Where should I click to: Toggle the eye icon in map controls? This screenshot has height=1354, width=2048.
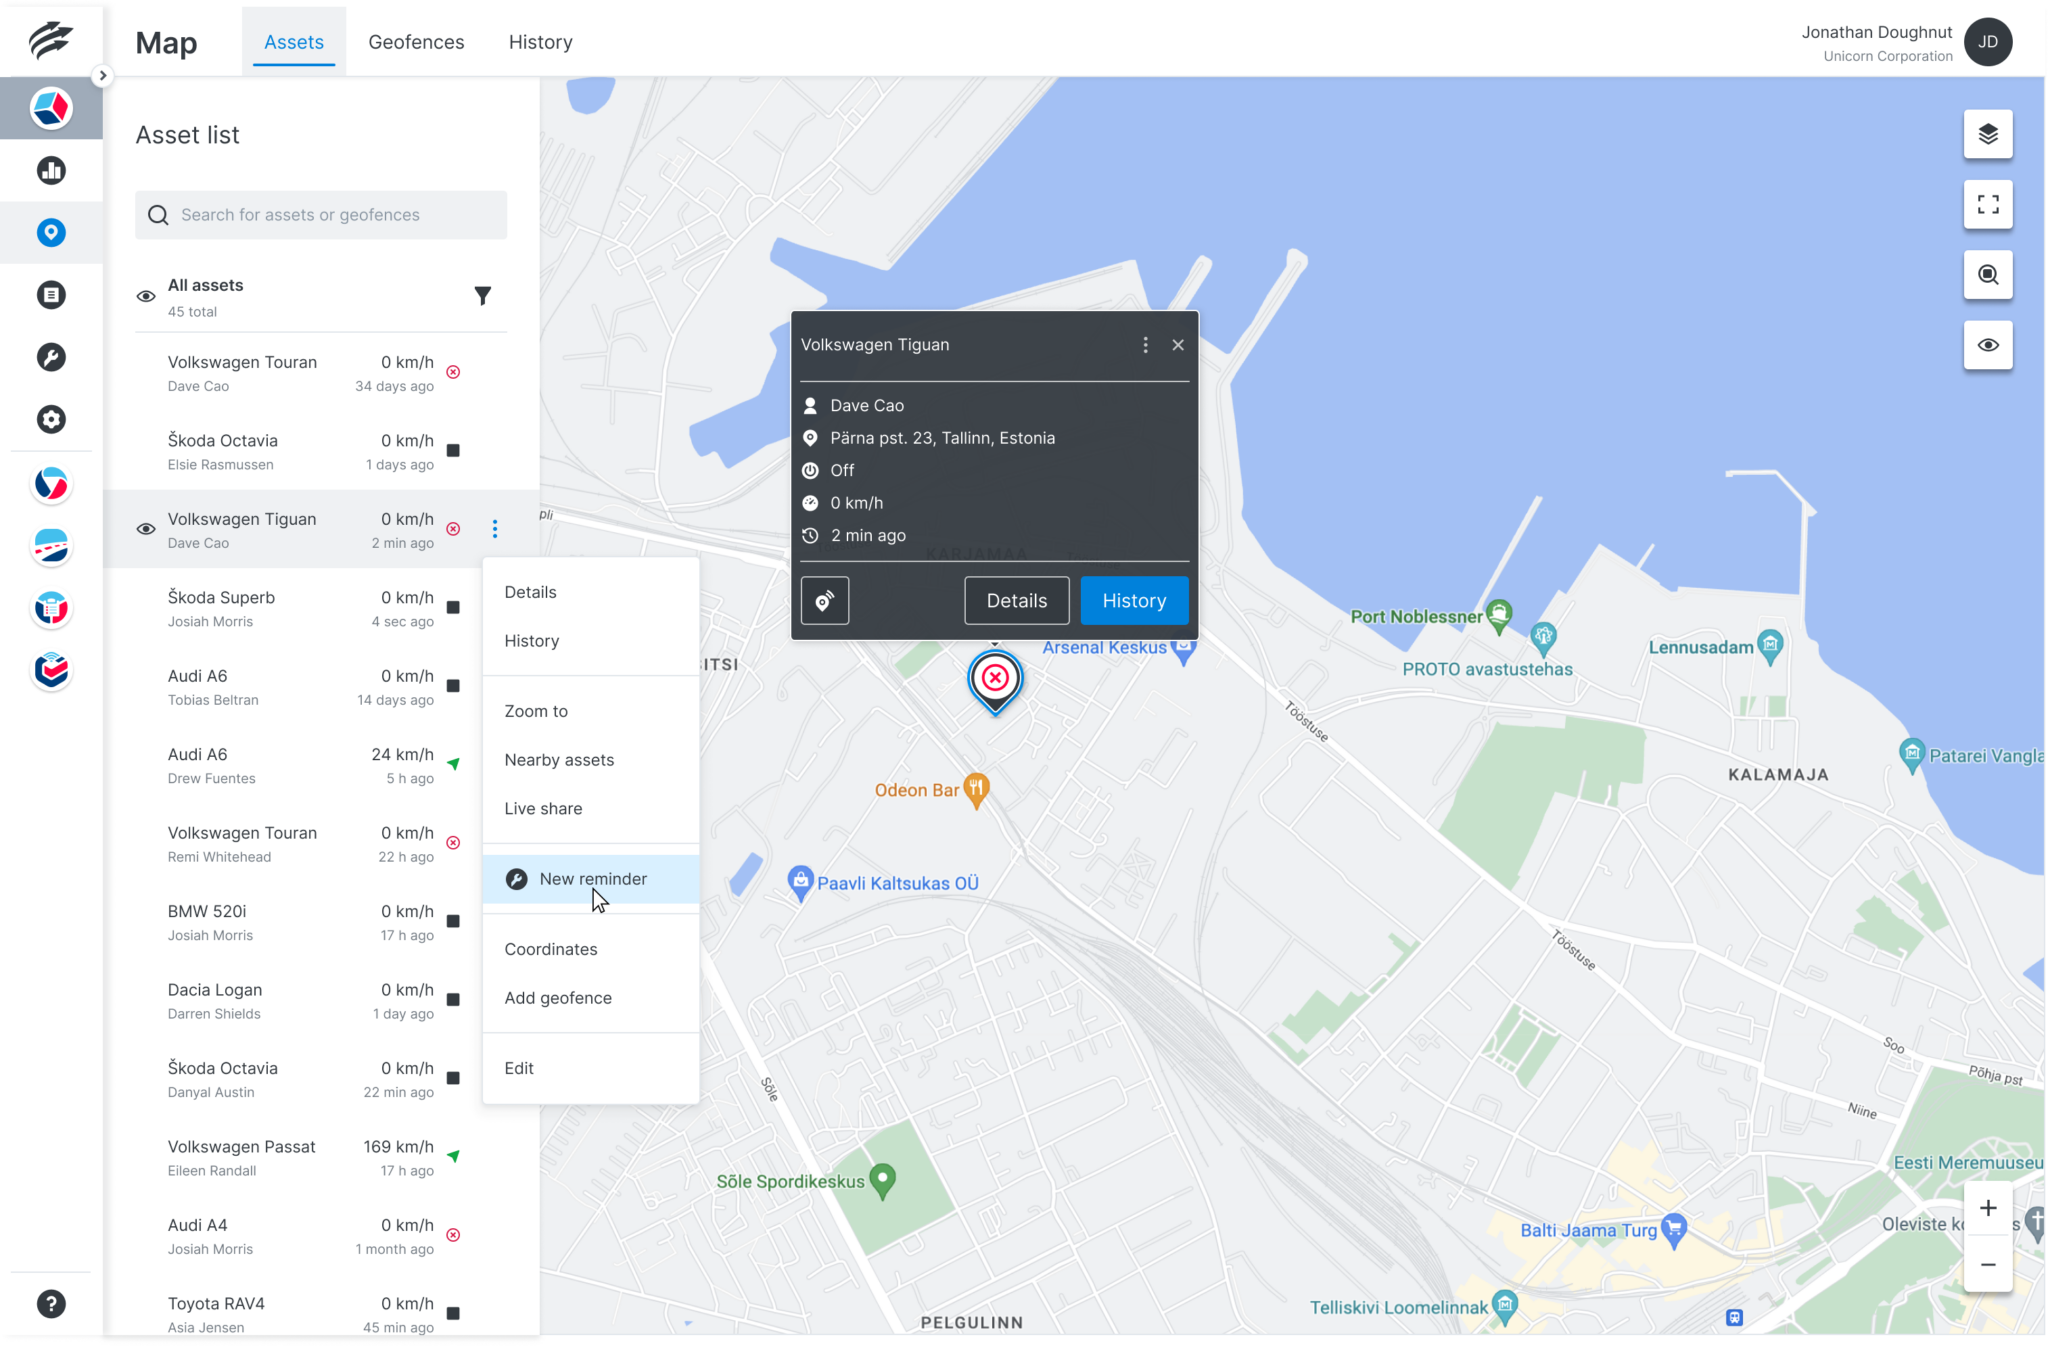click(x=1988, y=345)
